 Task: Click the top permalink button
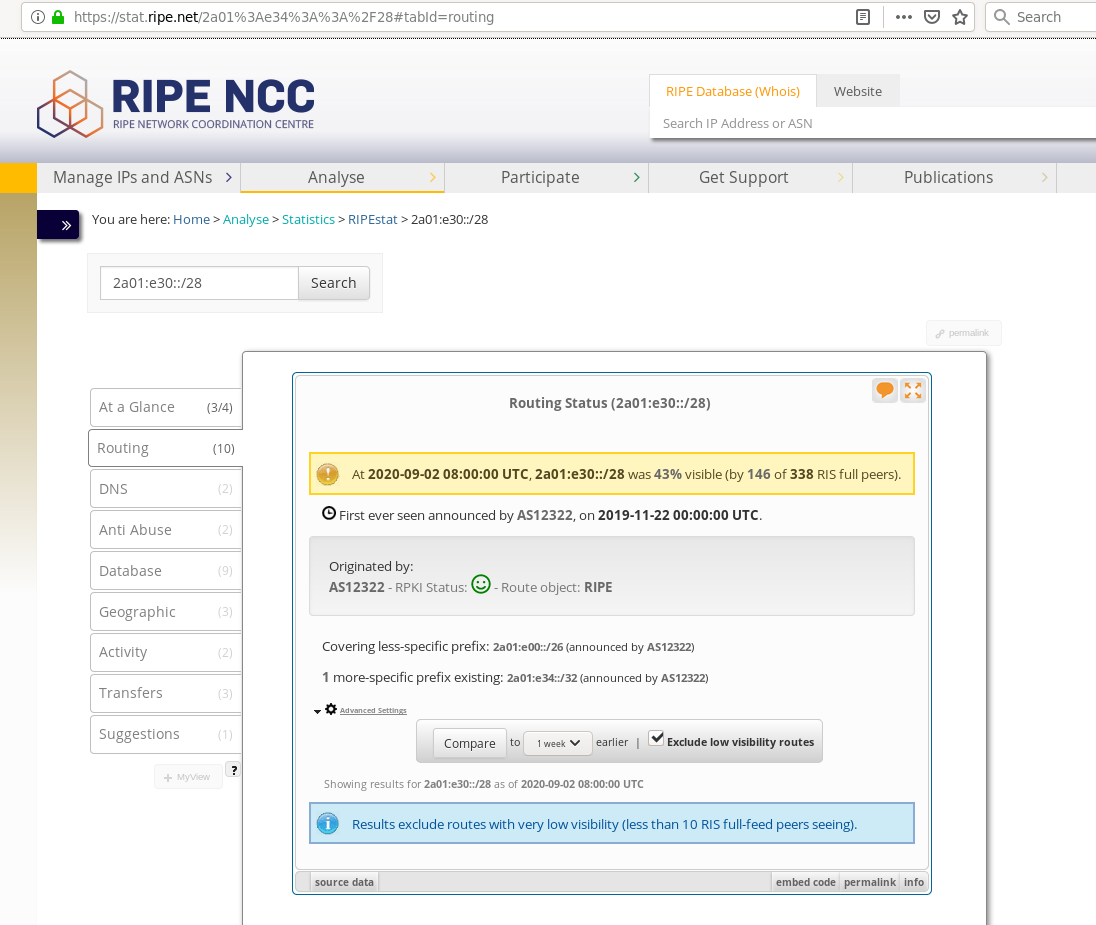(963, 333)
